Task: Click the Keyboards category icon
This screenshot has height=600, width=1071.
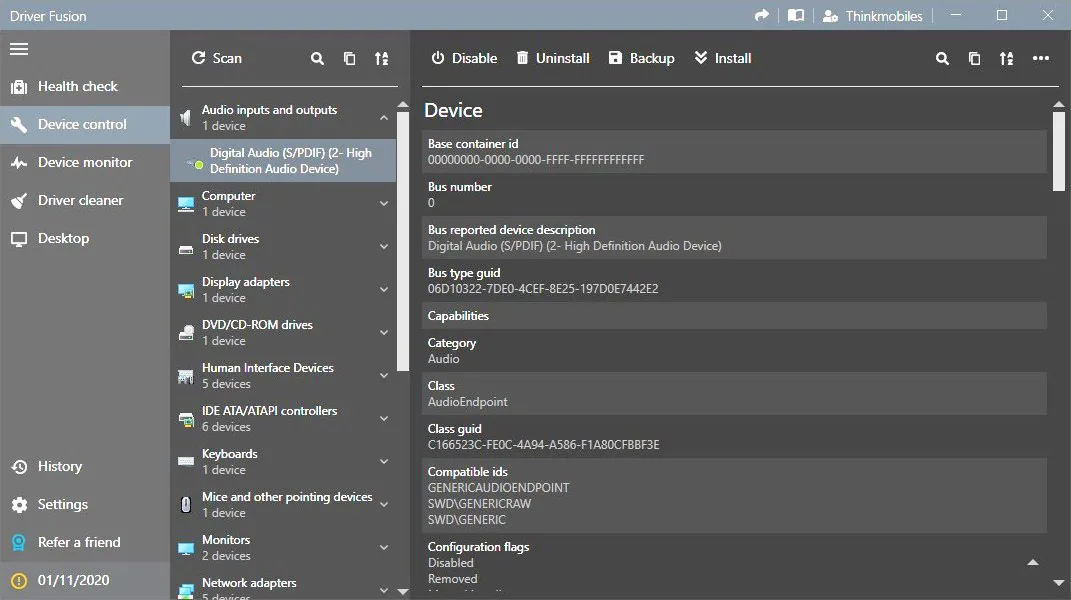Action: tap(186, 462)
